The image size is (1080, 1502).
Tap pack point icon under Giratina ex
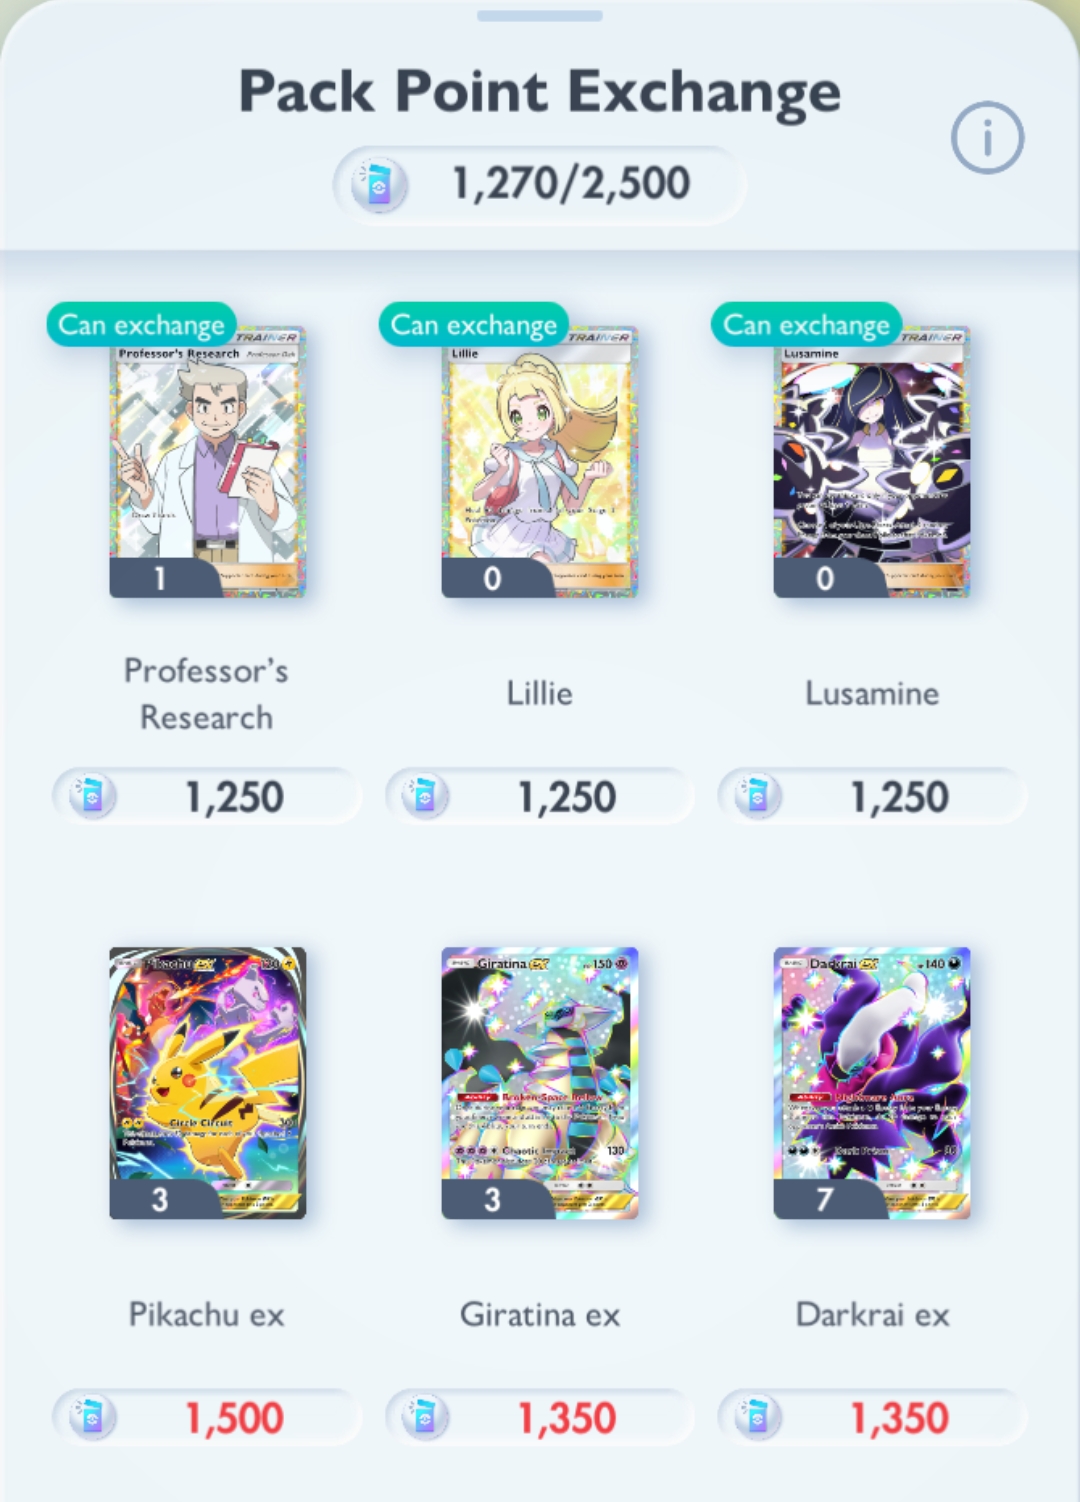[425, 1418]
